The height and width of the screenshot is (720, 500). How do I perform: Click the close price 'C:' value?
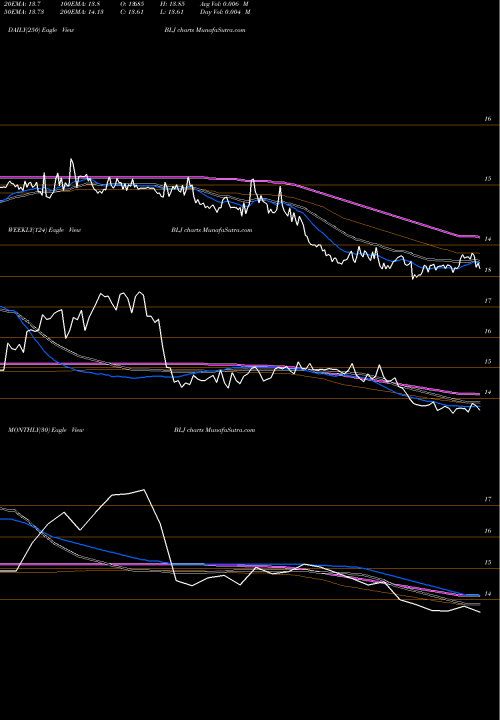coord(132,12)
